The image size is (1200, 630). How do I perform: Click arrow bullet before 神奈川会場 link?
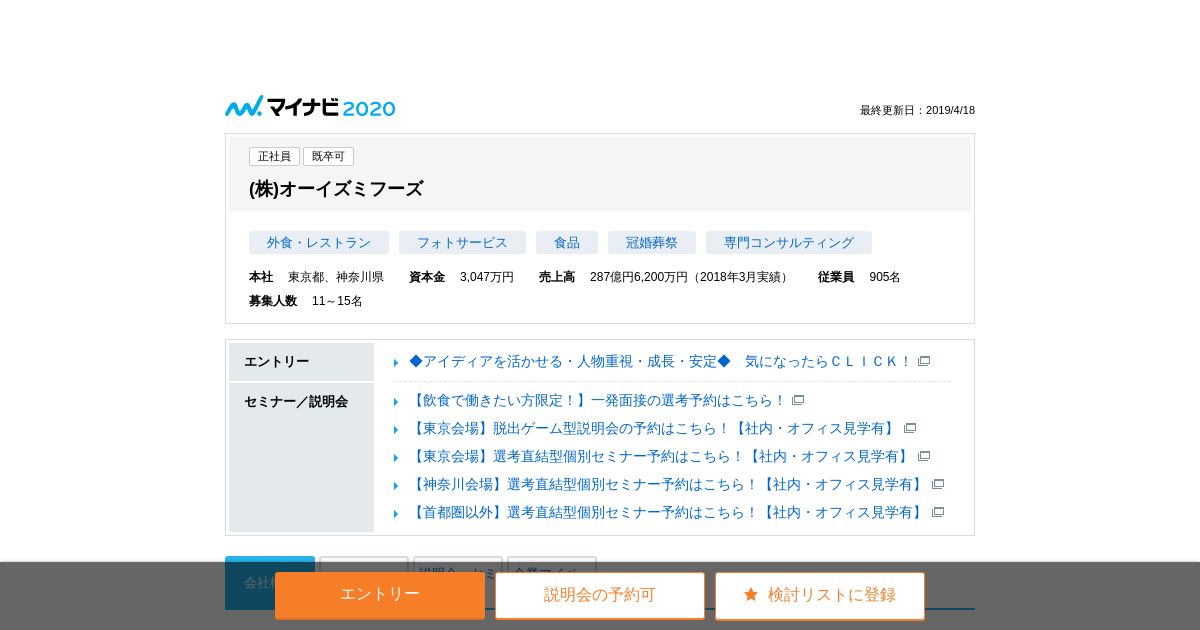[x=396, y=486]
